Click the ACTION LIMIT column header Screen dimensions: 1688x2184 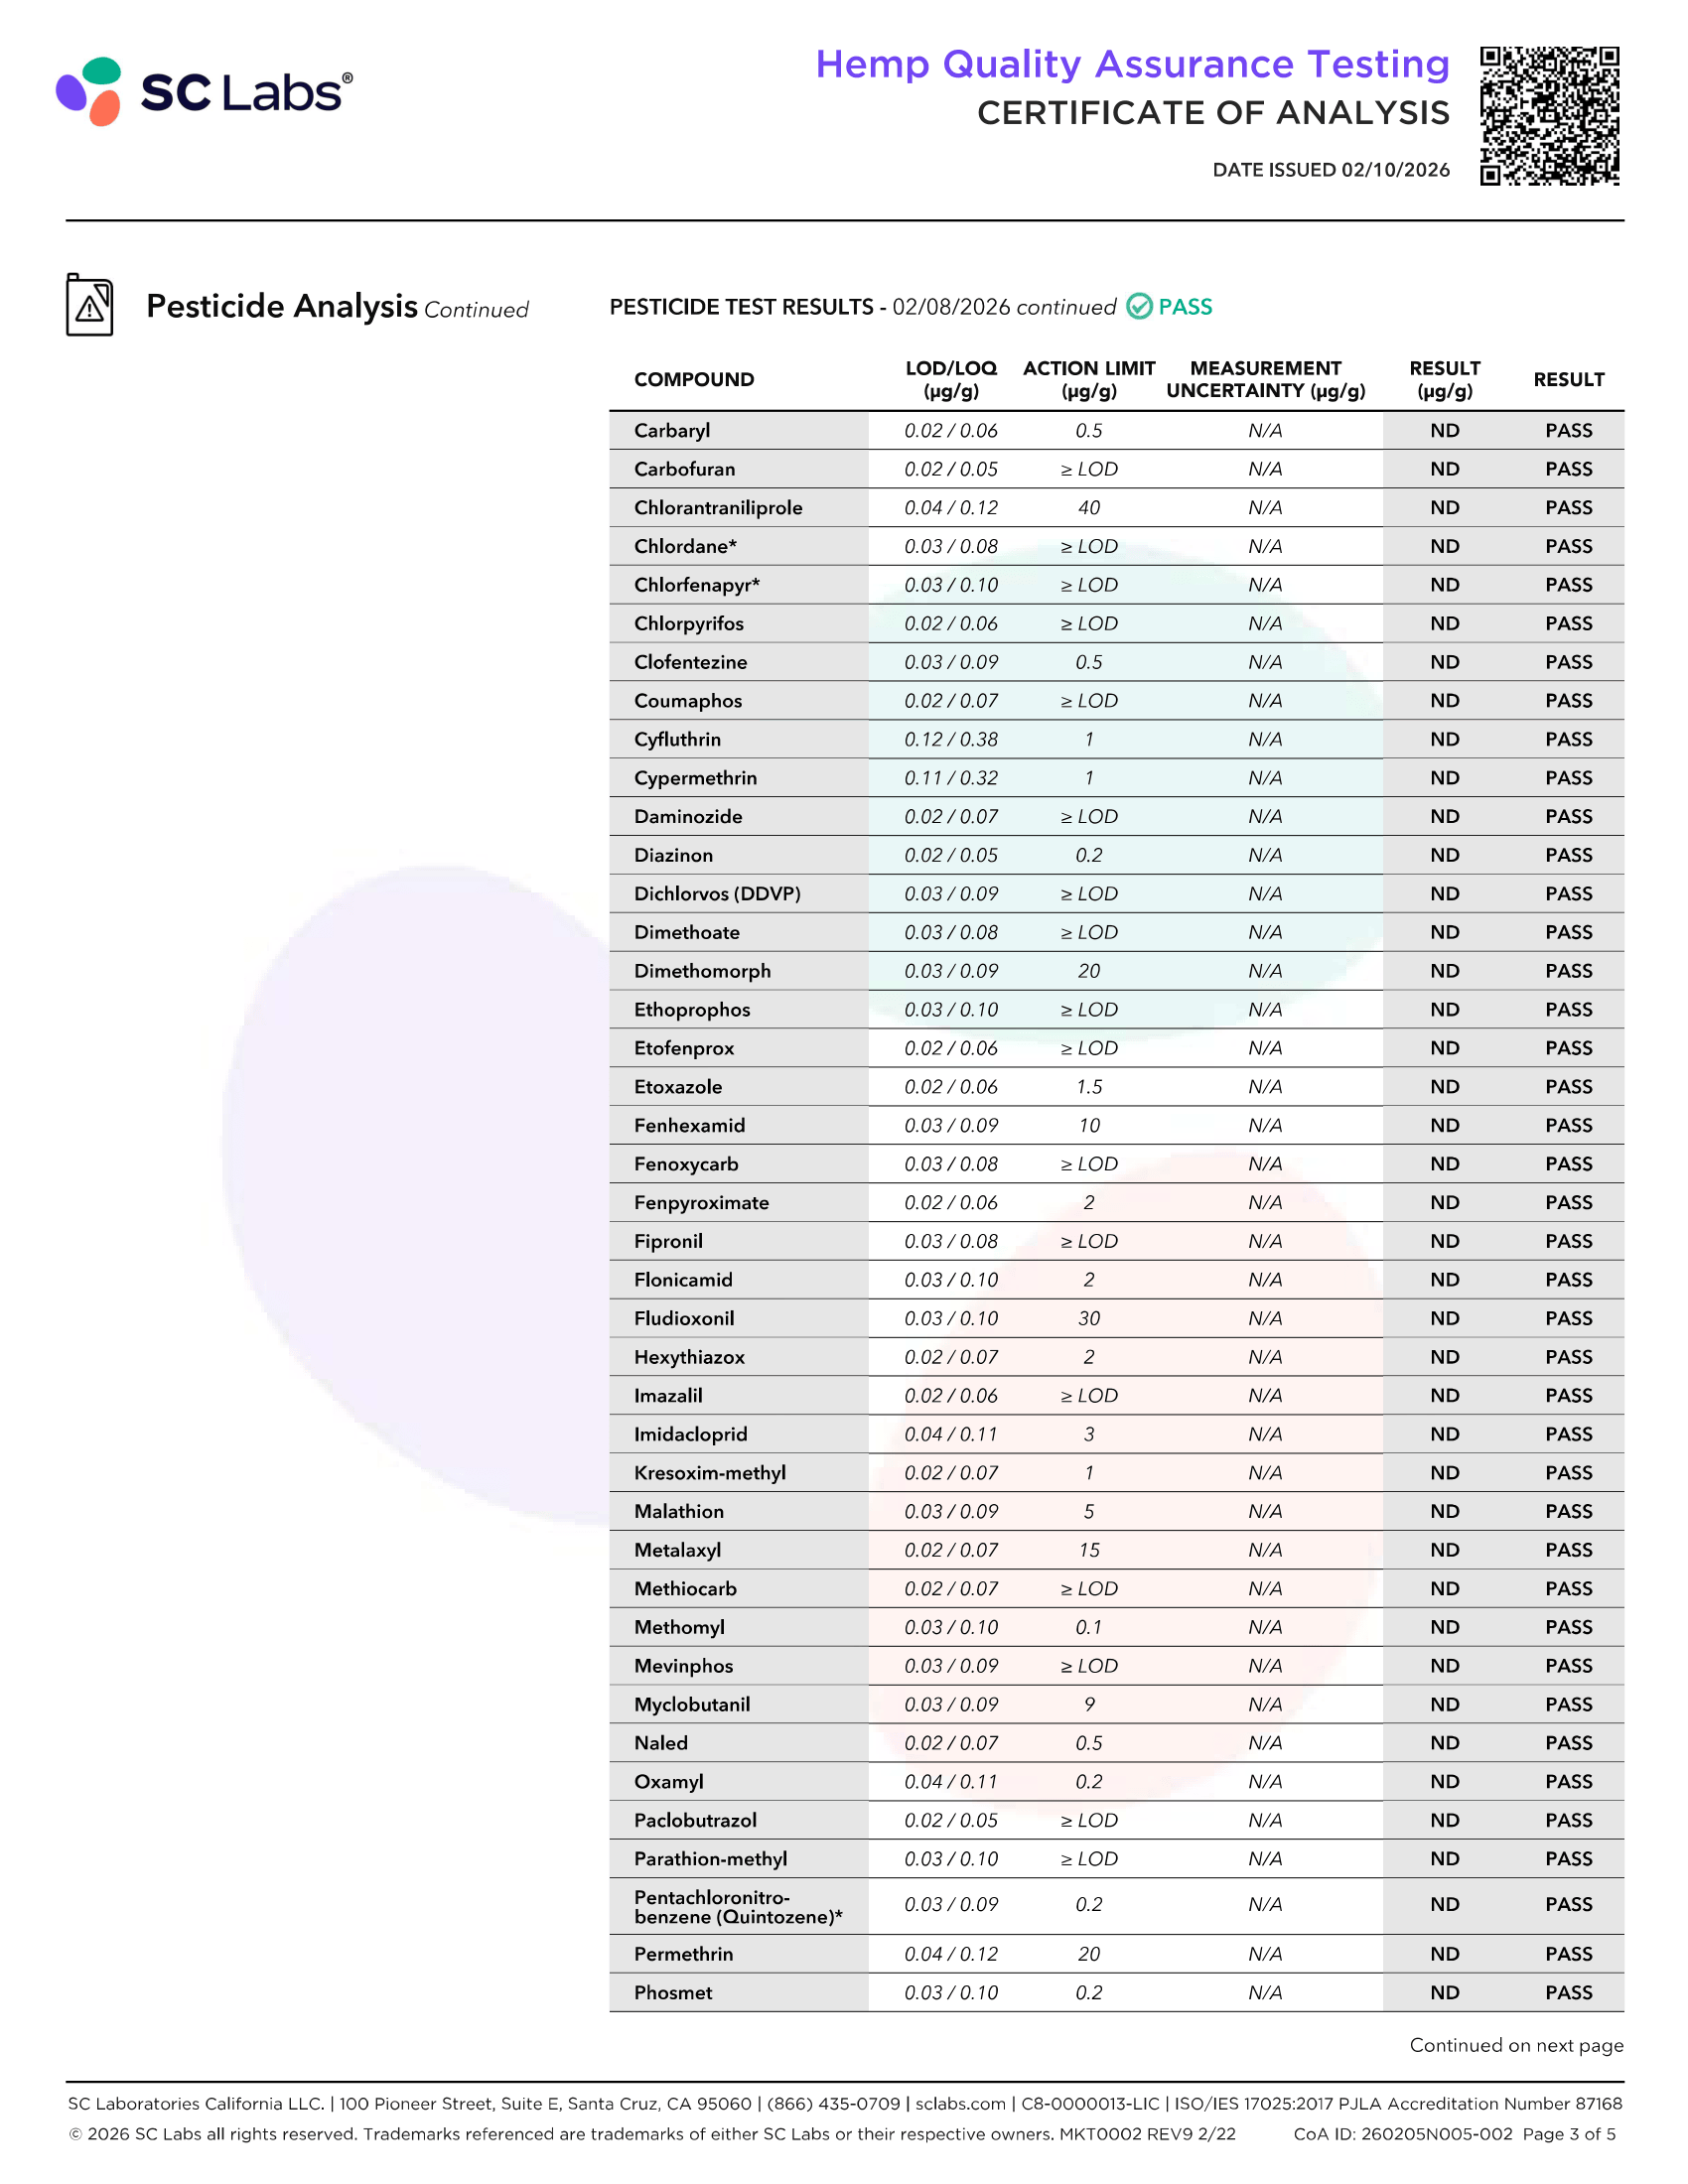1089,380
